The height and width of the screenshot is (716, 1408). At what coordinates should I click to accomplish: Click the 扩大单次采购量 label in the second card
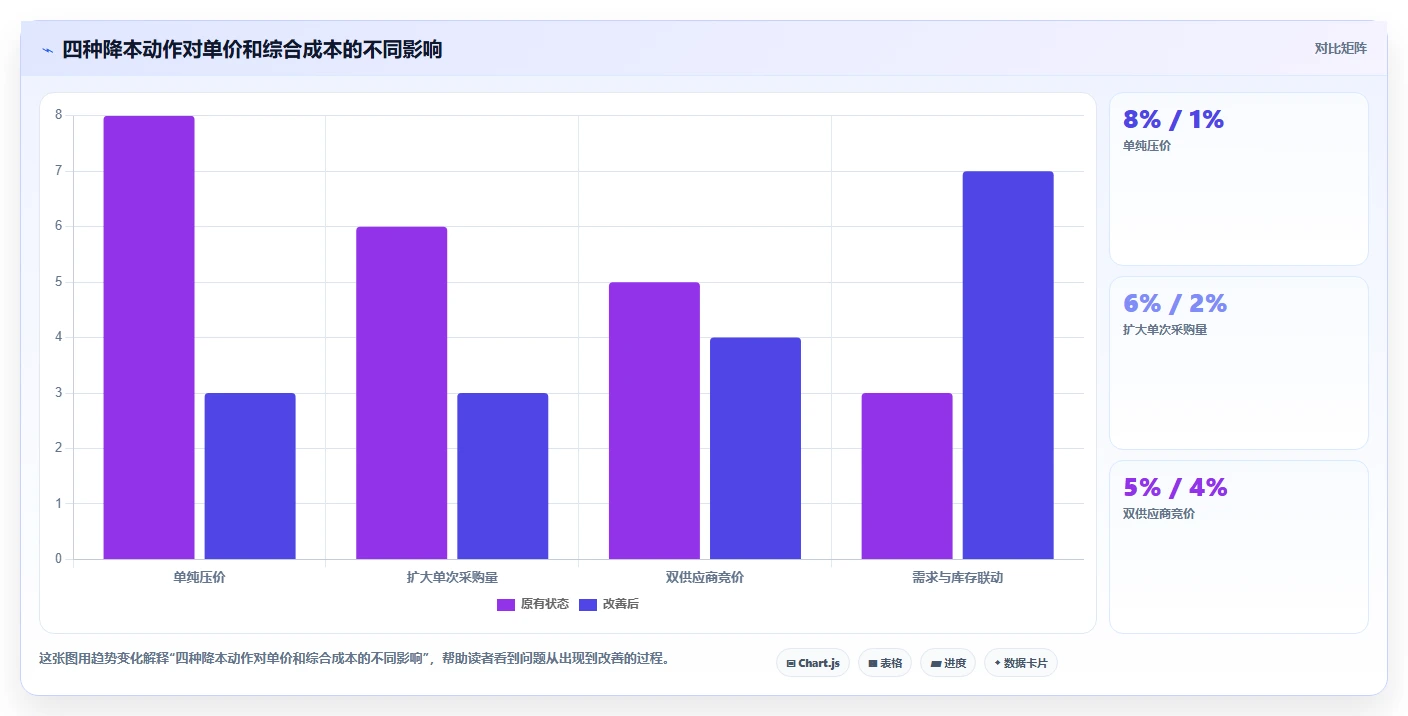point(1165,330)
